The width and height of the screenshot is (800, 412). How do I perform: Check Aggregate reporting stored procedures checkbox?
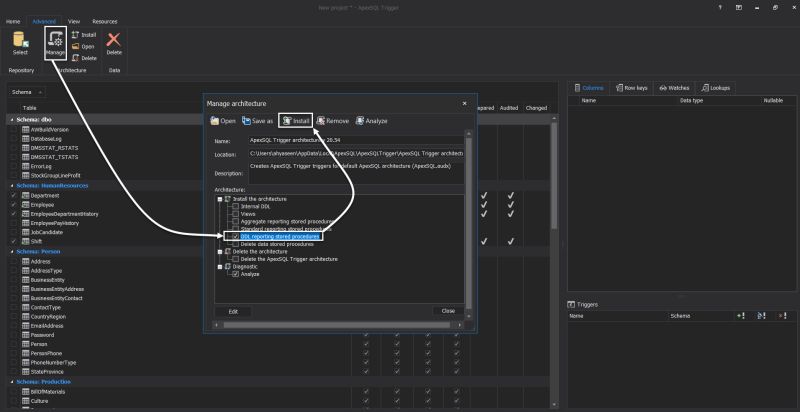(235, 221)
